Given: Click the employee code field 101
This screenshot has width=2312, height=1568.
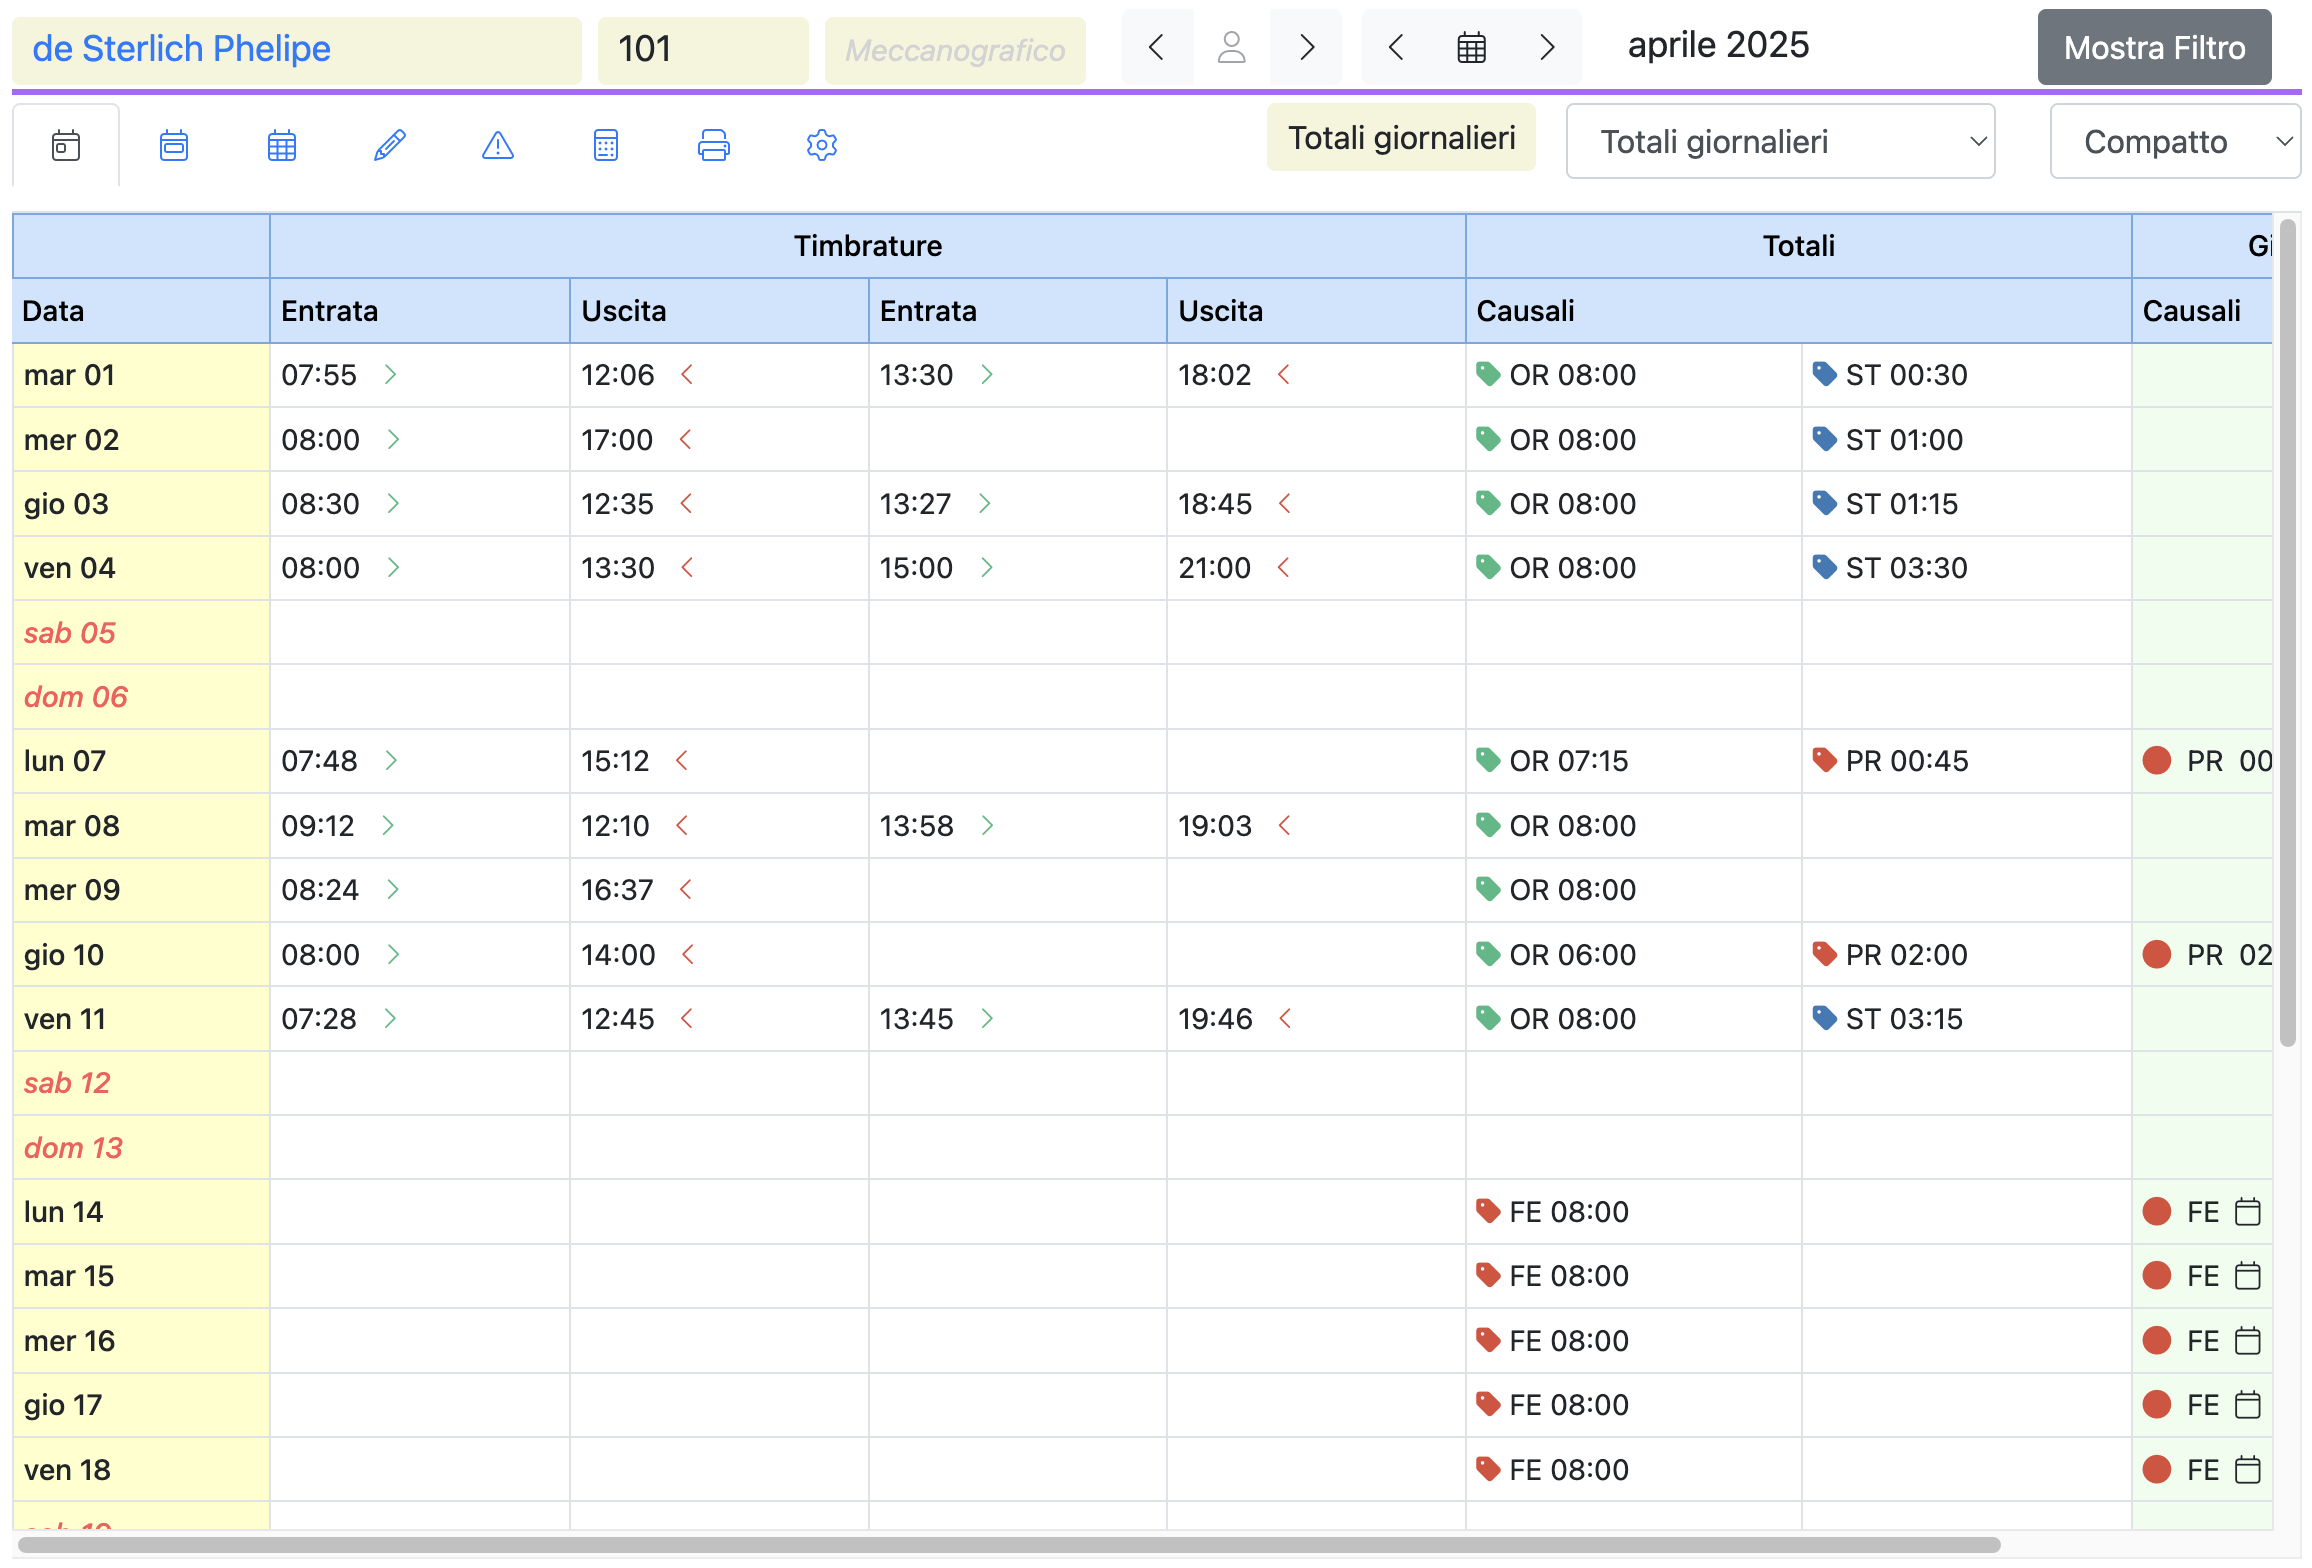Looking at the screenshot, I should [703, 49].
